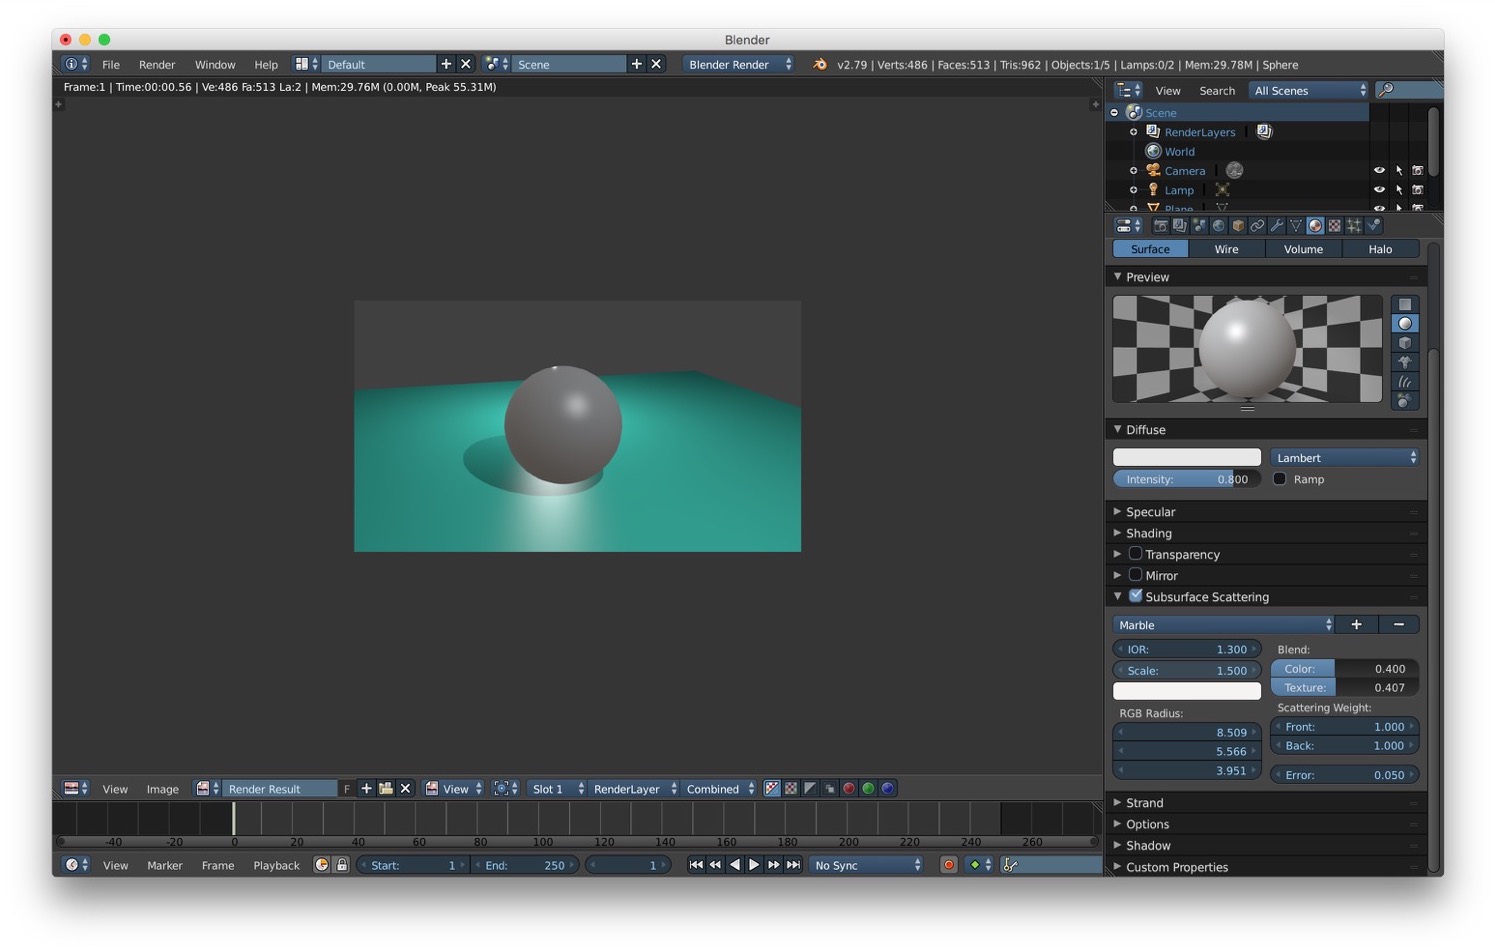Open the Texture properties tab

(1334, 226)
